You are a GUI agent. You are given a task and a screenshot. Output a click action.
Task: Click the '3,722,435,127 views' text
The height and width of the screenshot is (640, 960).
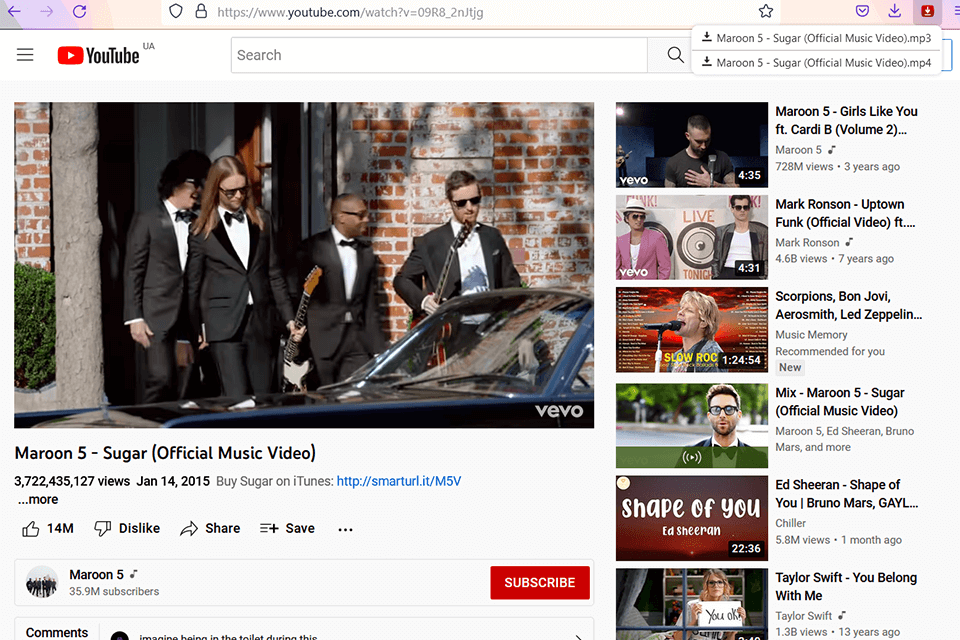pyautogui.click(x=72, y=481)
